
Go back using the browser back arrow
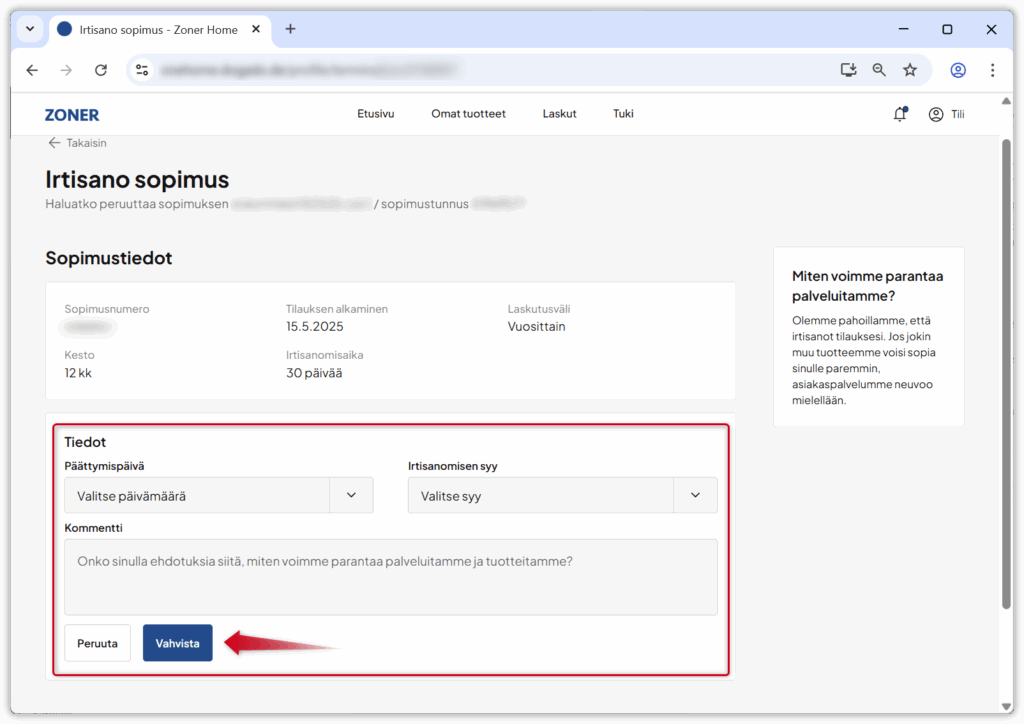click(32, 70)
